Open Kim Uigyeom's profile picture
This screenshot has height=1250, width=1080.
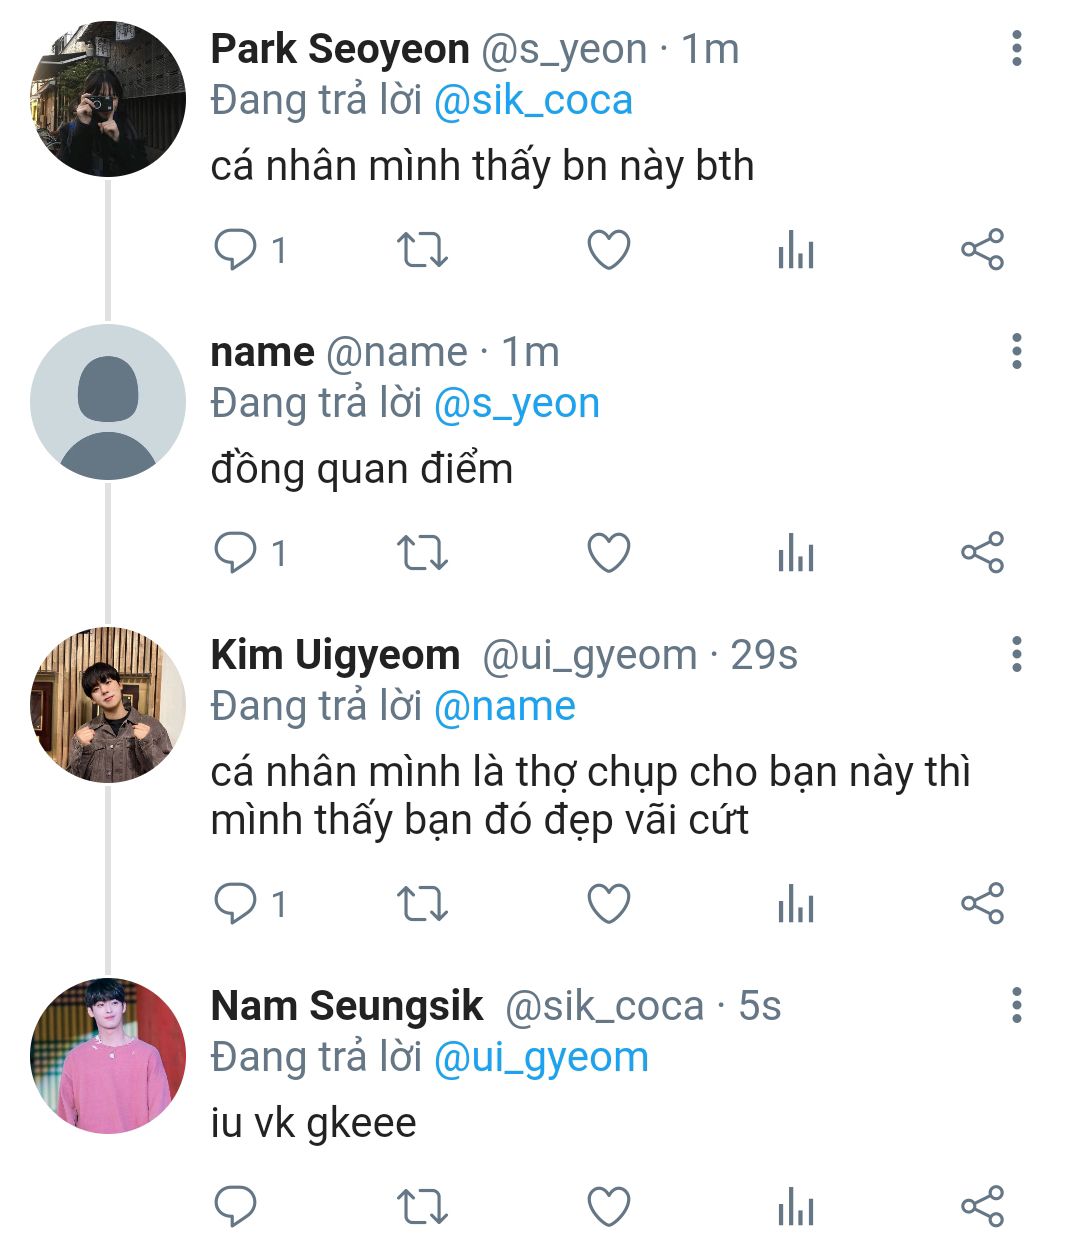click(x=108, y=705)
